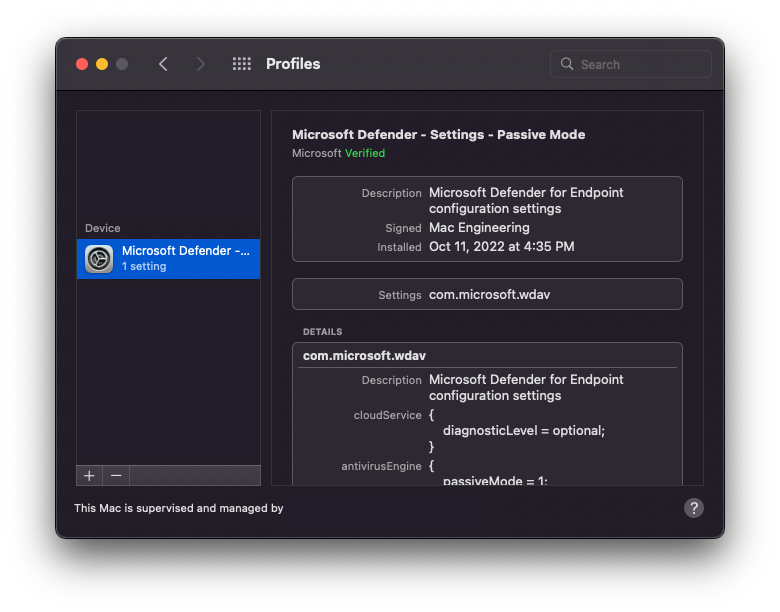The width and height of the screenshot is (780, 612).
Task: Click the cloudService label
Action: 388,415
